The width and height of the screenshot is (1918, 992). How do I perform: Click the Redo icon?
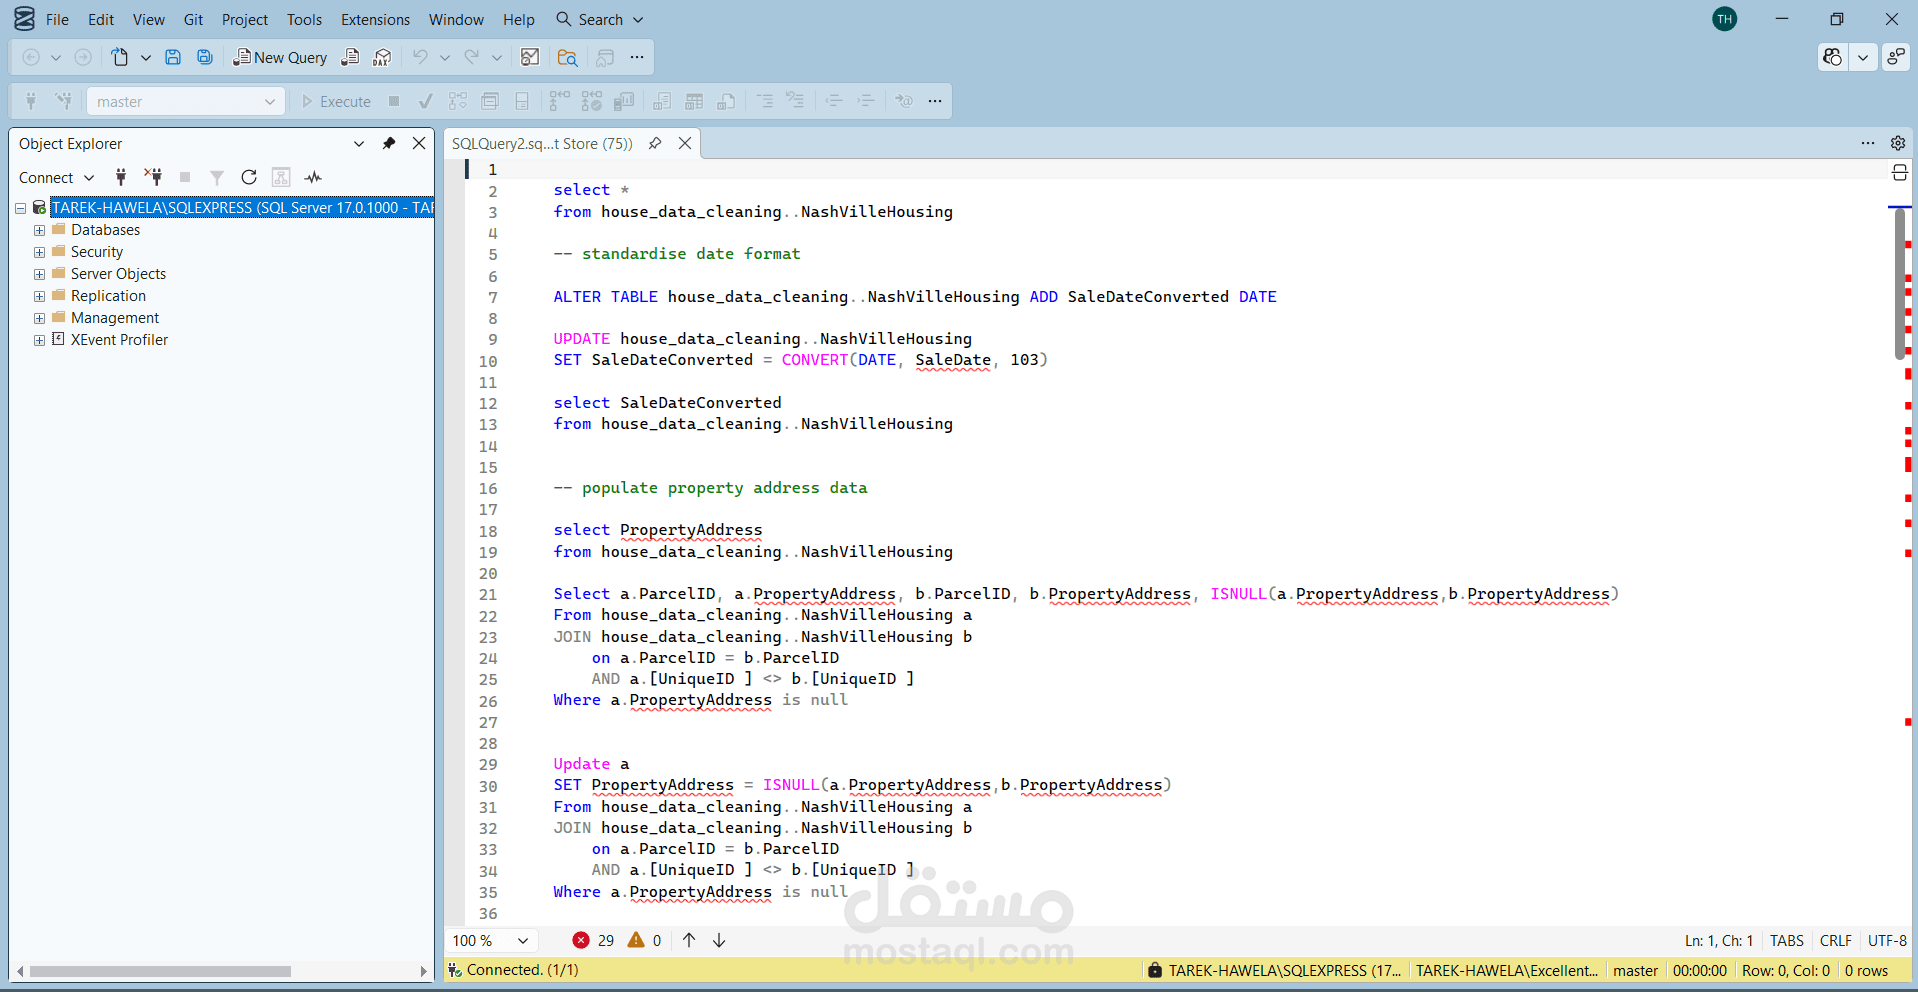click(472, 57)
